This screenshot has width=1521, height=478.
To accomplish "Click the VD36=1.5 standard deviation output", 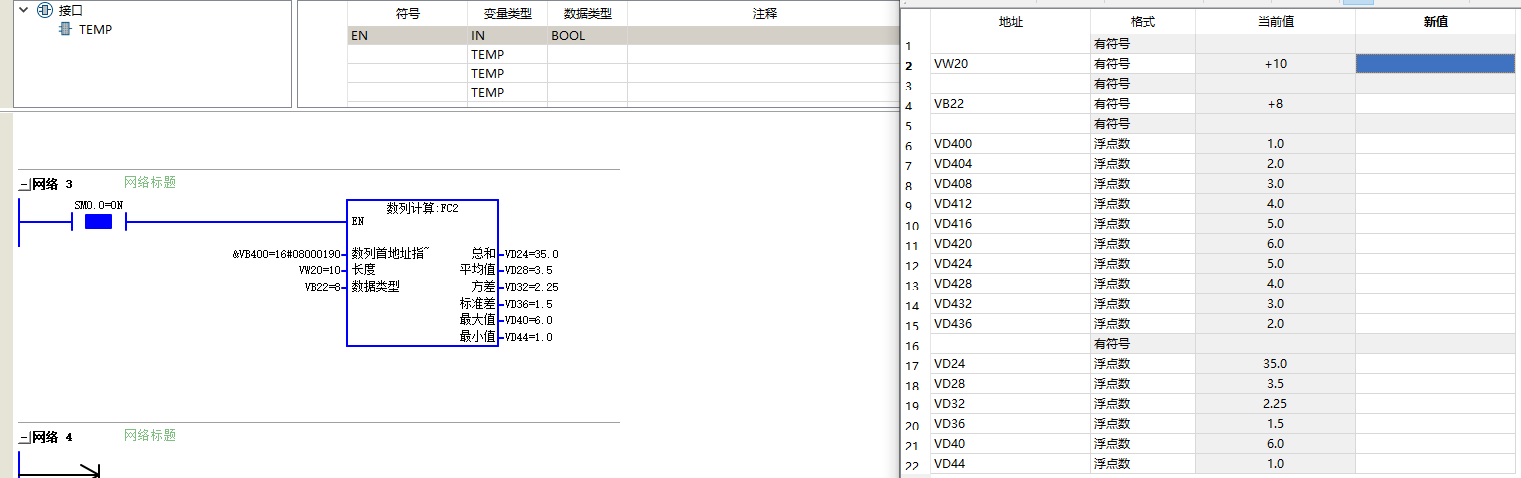I will [x=528, y=304].
